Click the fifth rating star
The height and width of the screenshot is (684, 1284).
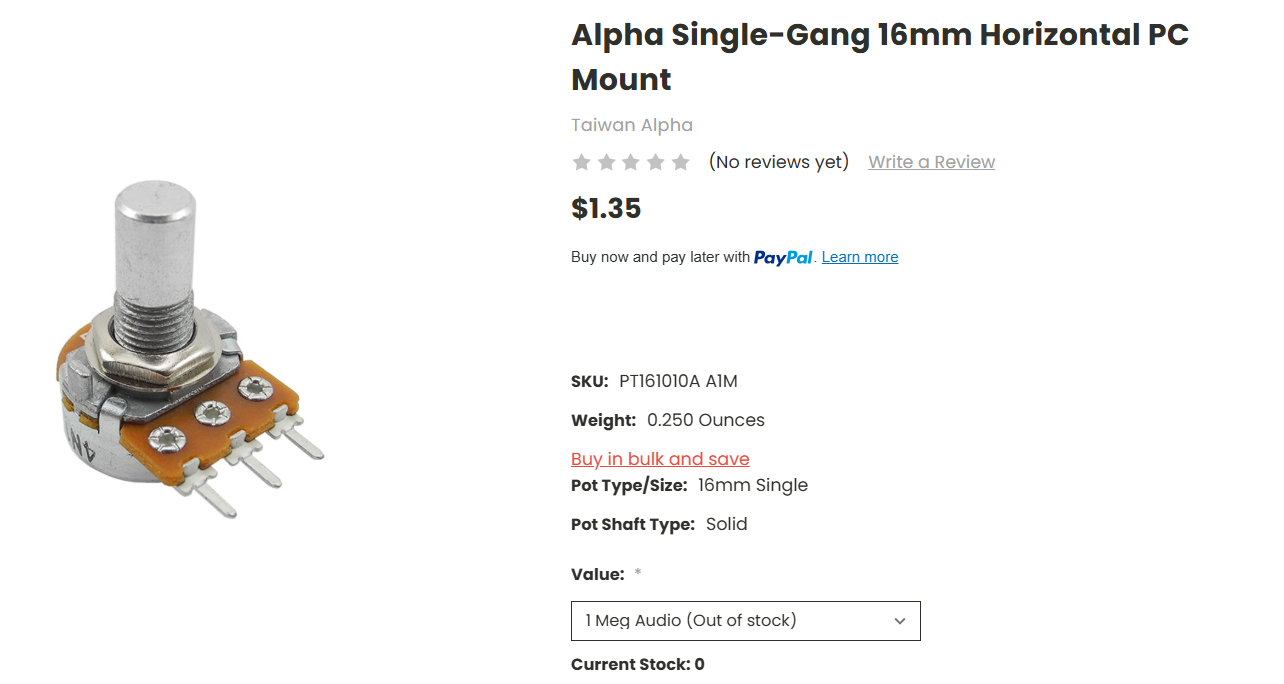click(681, 162)
